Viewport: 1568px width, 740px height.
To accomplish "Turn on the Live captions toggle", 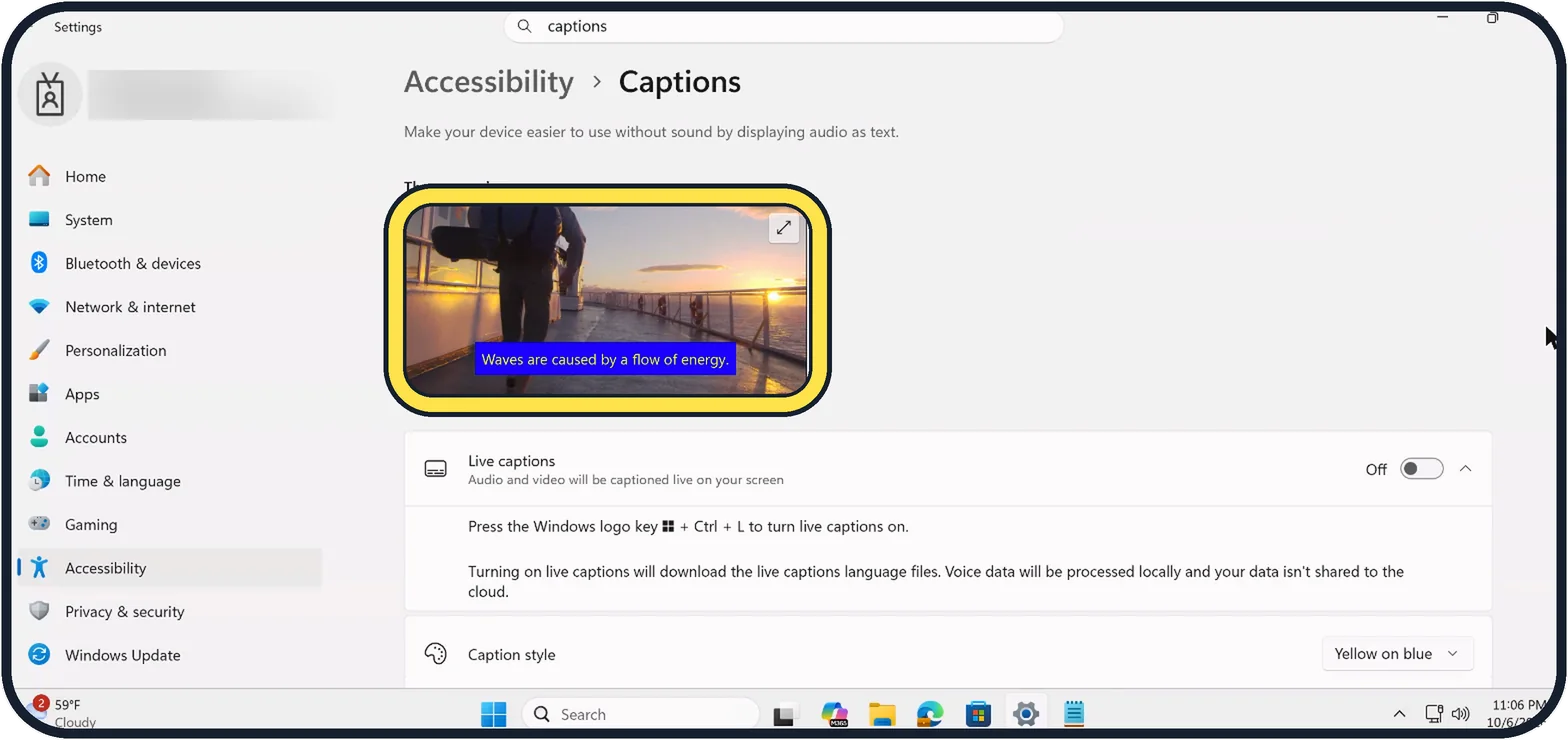I will pos(1421,469).
